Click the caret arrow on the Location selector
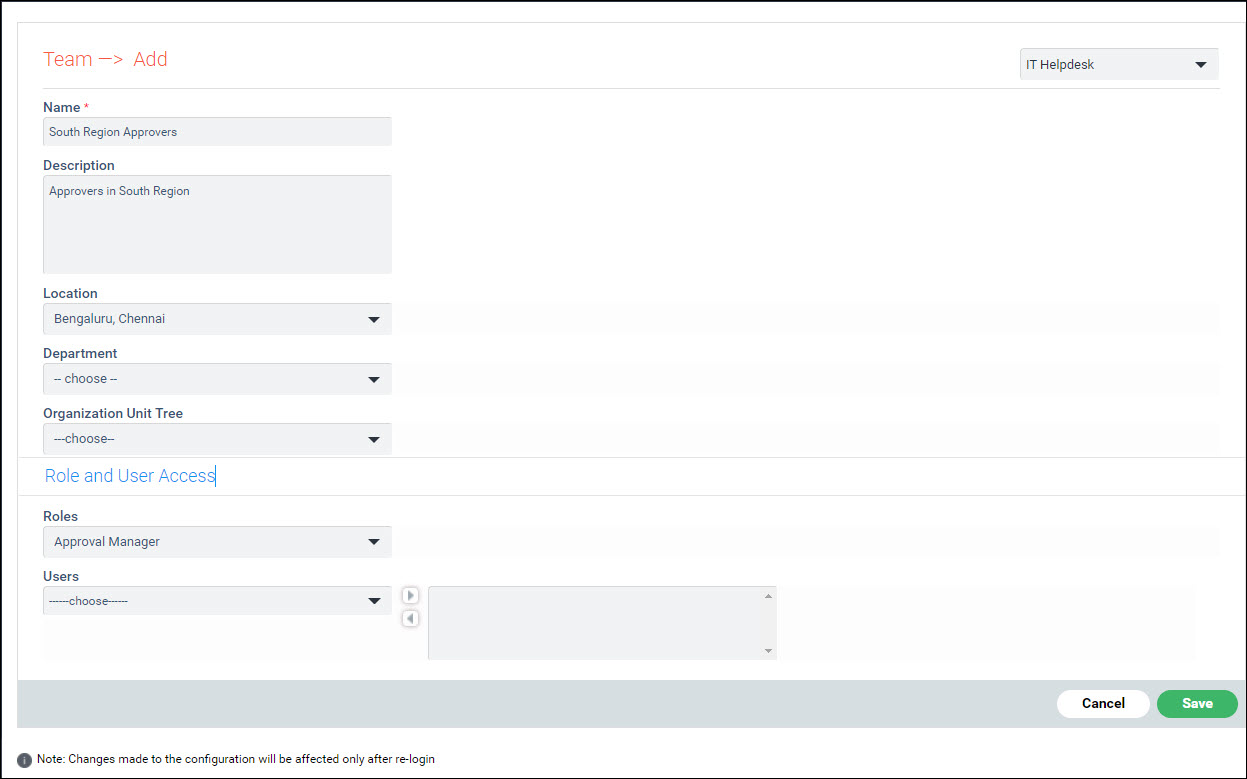Screen dimensions: 1247x779 pyautogui.click(x=374, y=318)
